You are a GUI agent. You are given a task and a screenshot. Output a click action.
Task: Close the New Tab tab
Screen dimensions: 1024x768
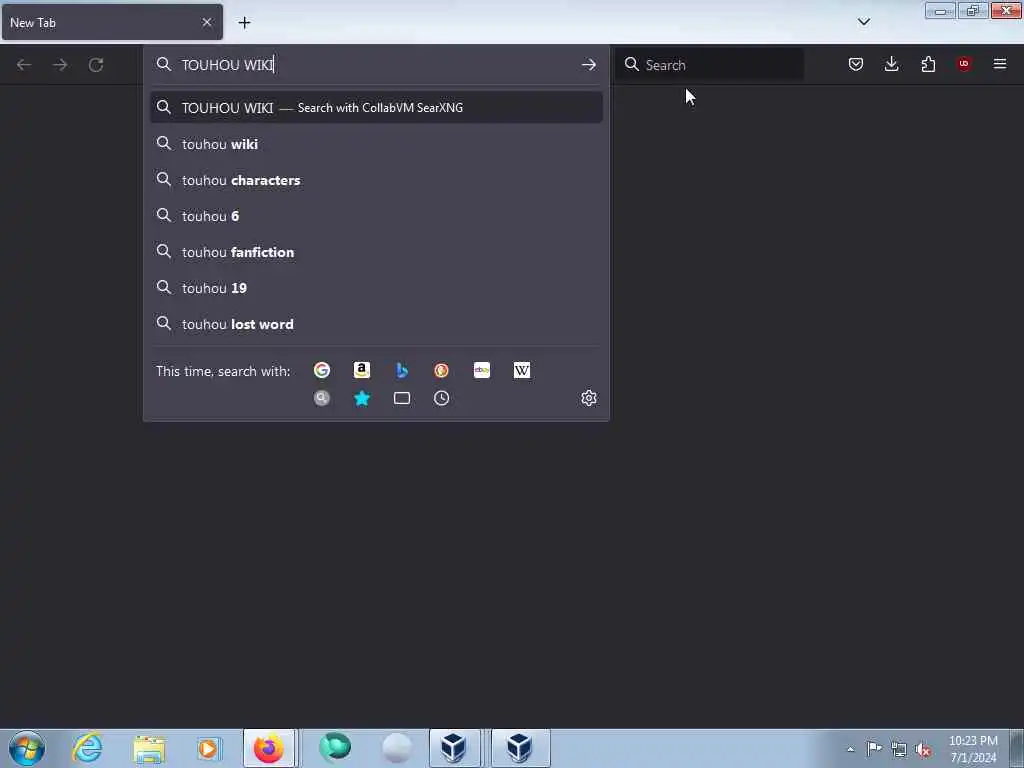(x=207, y=22)
